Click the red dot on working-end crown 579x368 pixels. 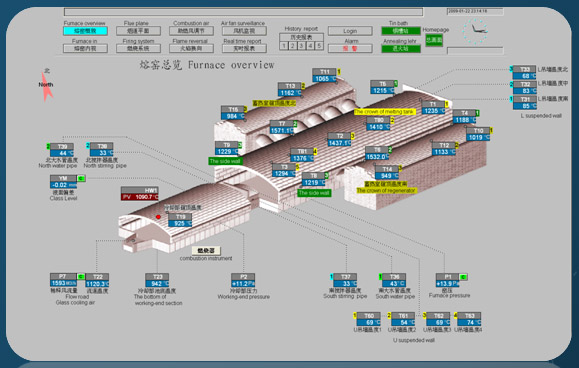click(158, 217)
